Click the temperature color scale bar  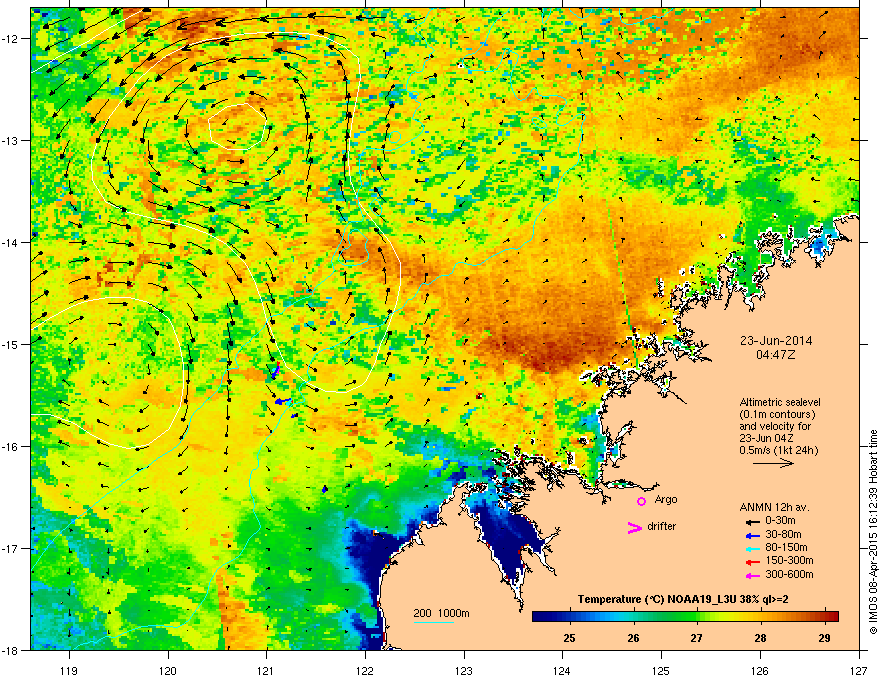tap(685, 616)
